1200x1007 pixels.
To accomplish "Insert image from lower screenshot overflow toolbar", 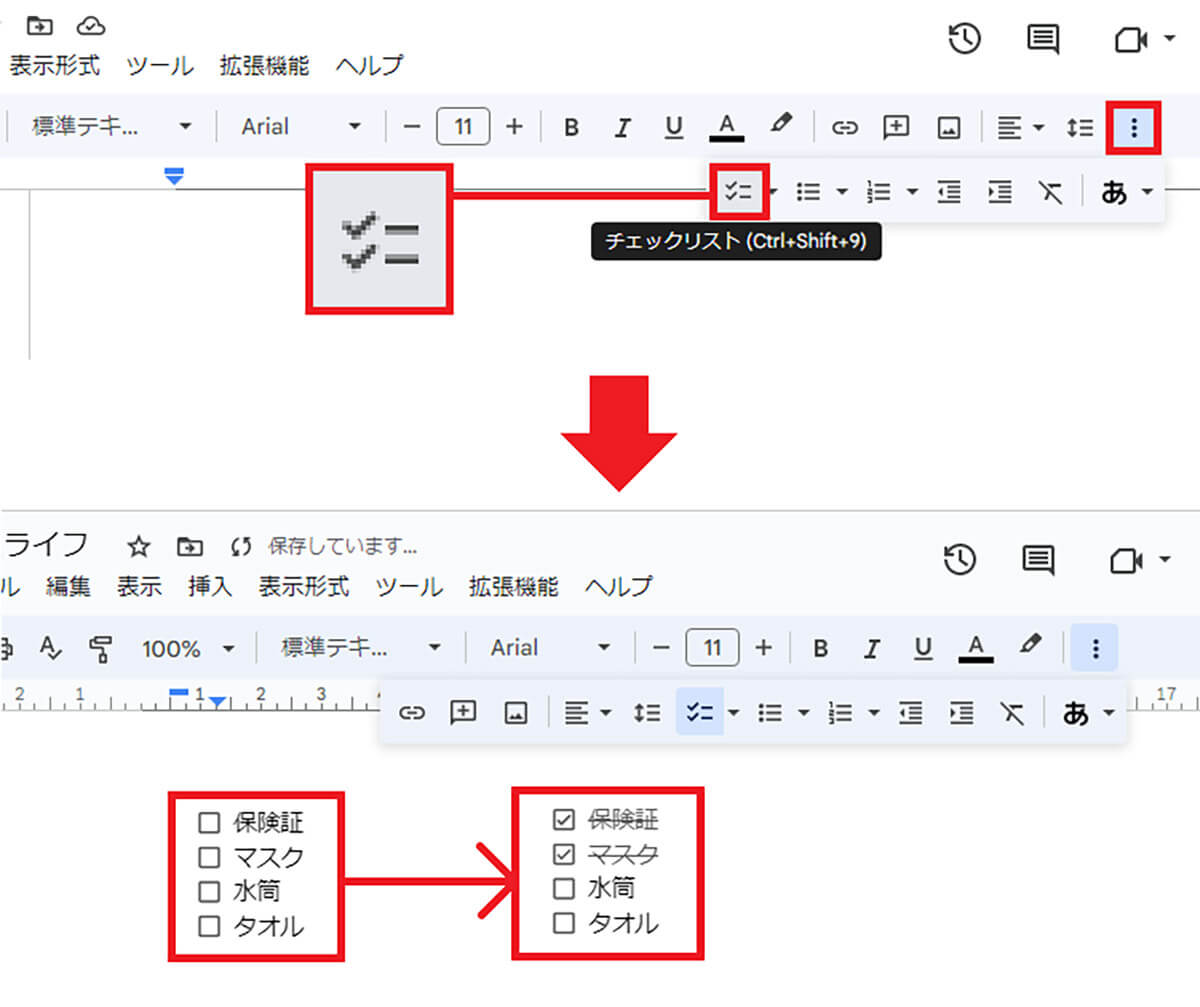I will tap(515, 712).
